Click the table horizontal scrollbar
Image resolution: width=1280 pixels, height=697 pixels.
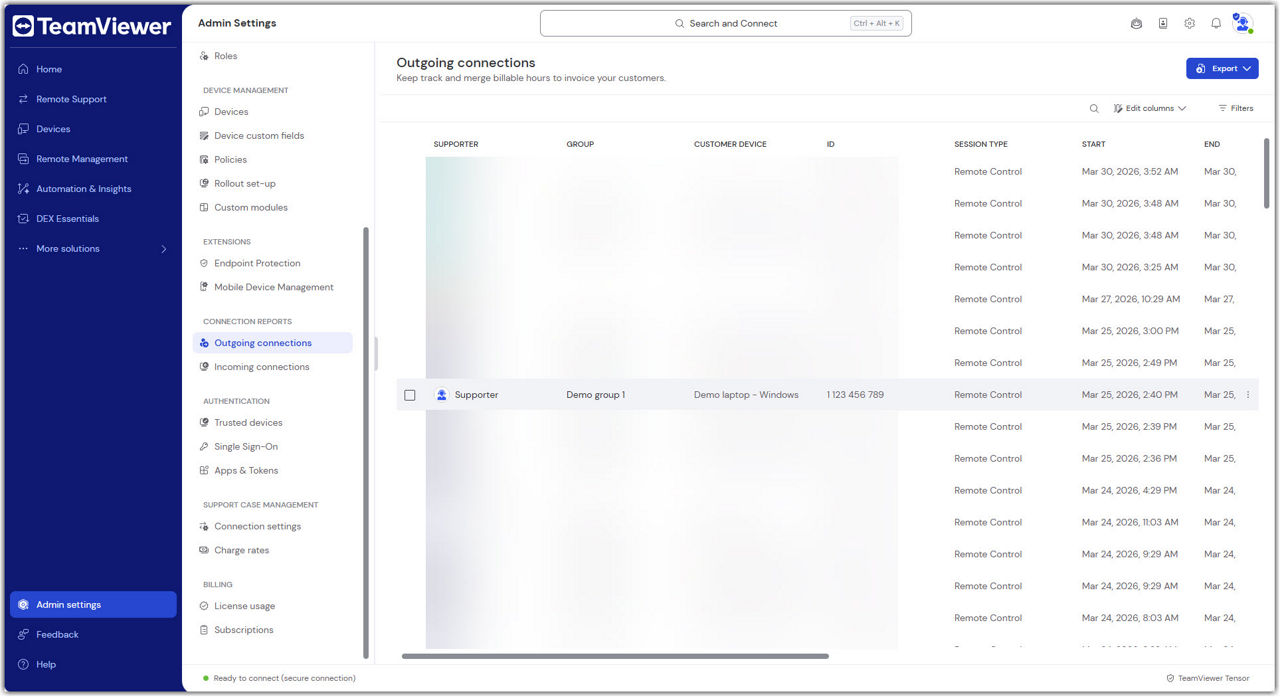[x=615, y=656]
